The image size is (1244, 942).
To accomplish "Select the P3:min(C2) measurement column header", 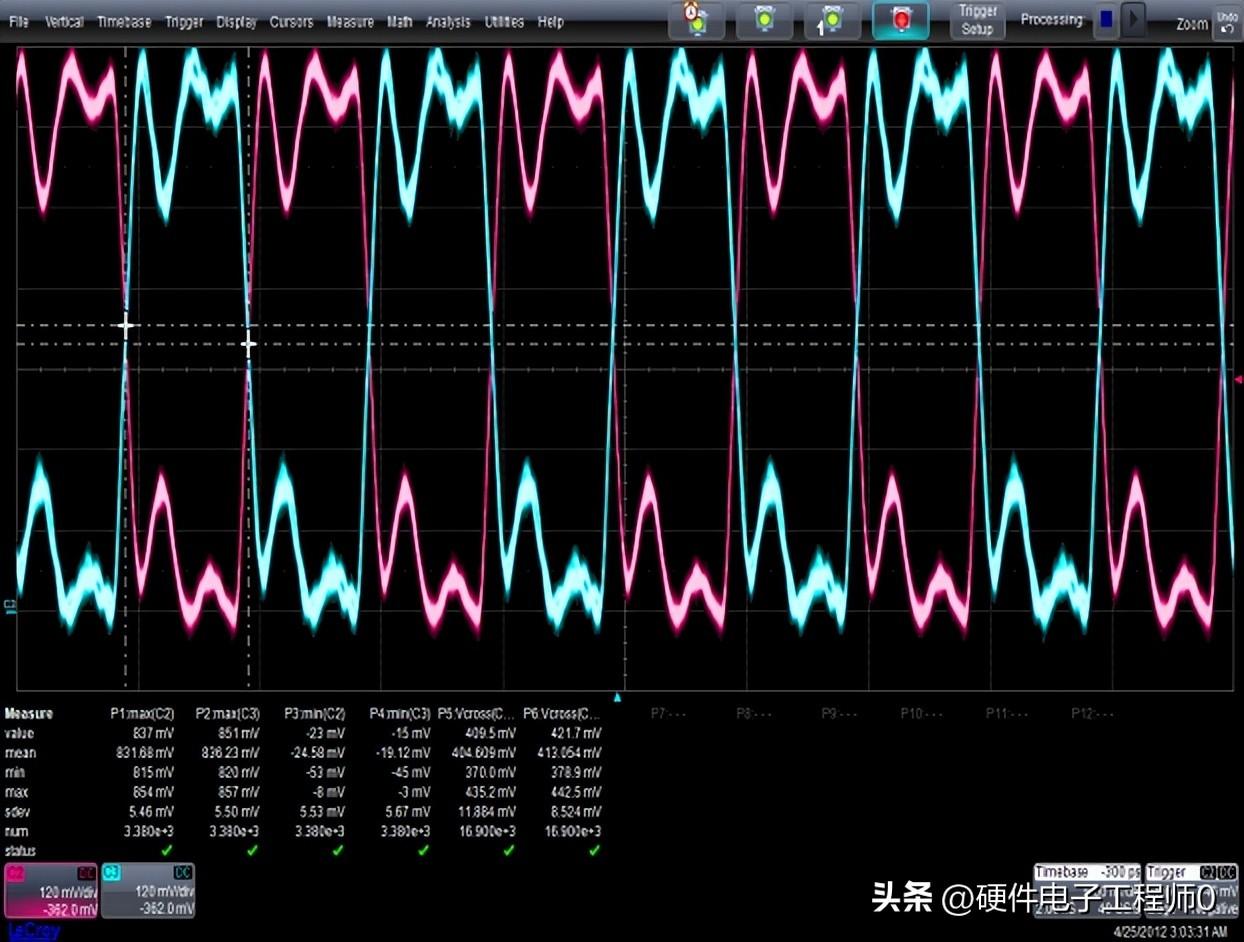I will [314, 714].
